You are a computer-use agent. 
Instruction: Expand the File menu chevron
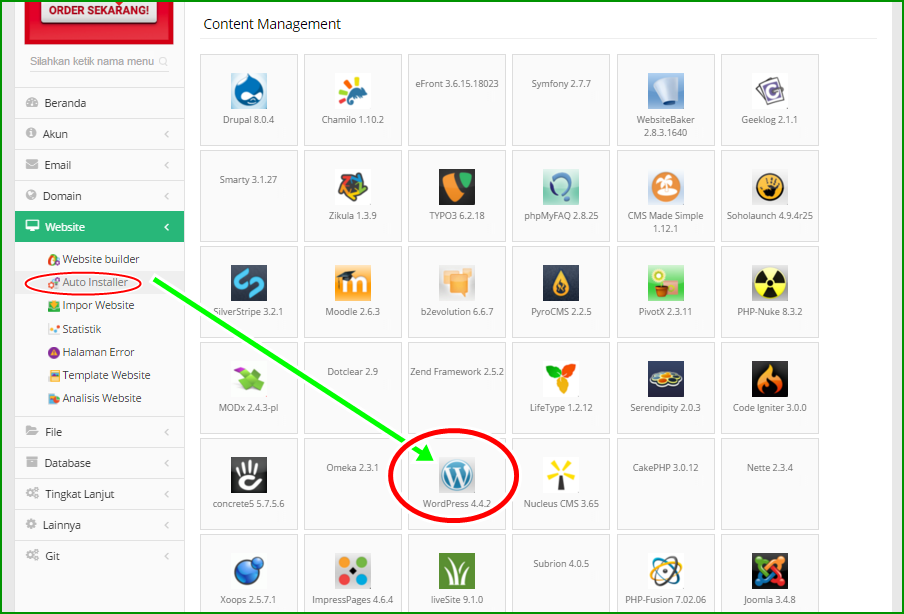(167, 432)
